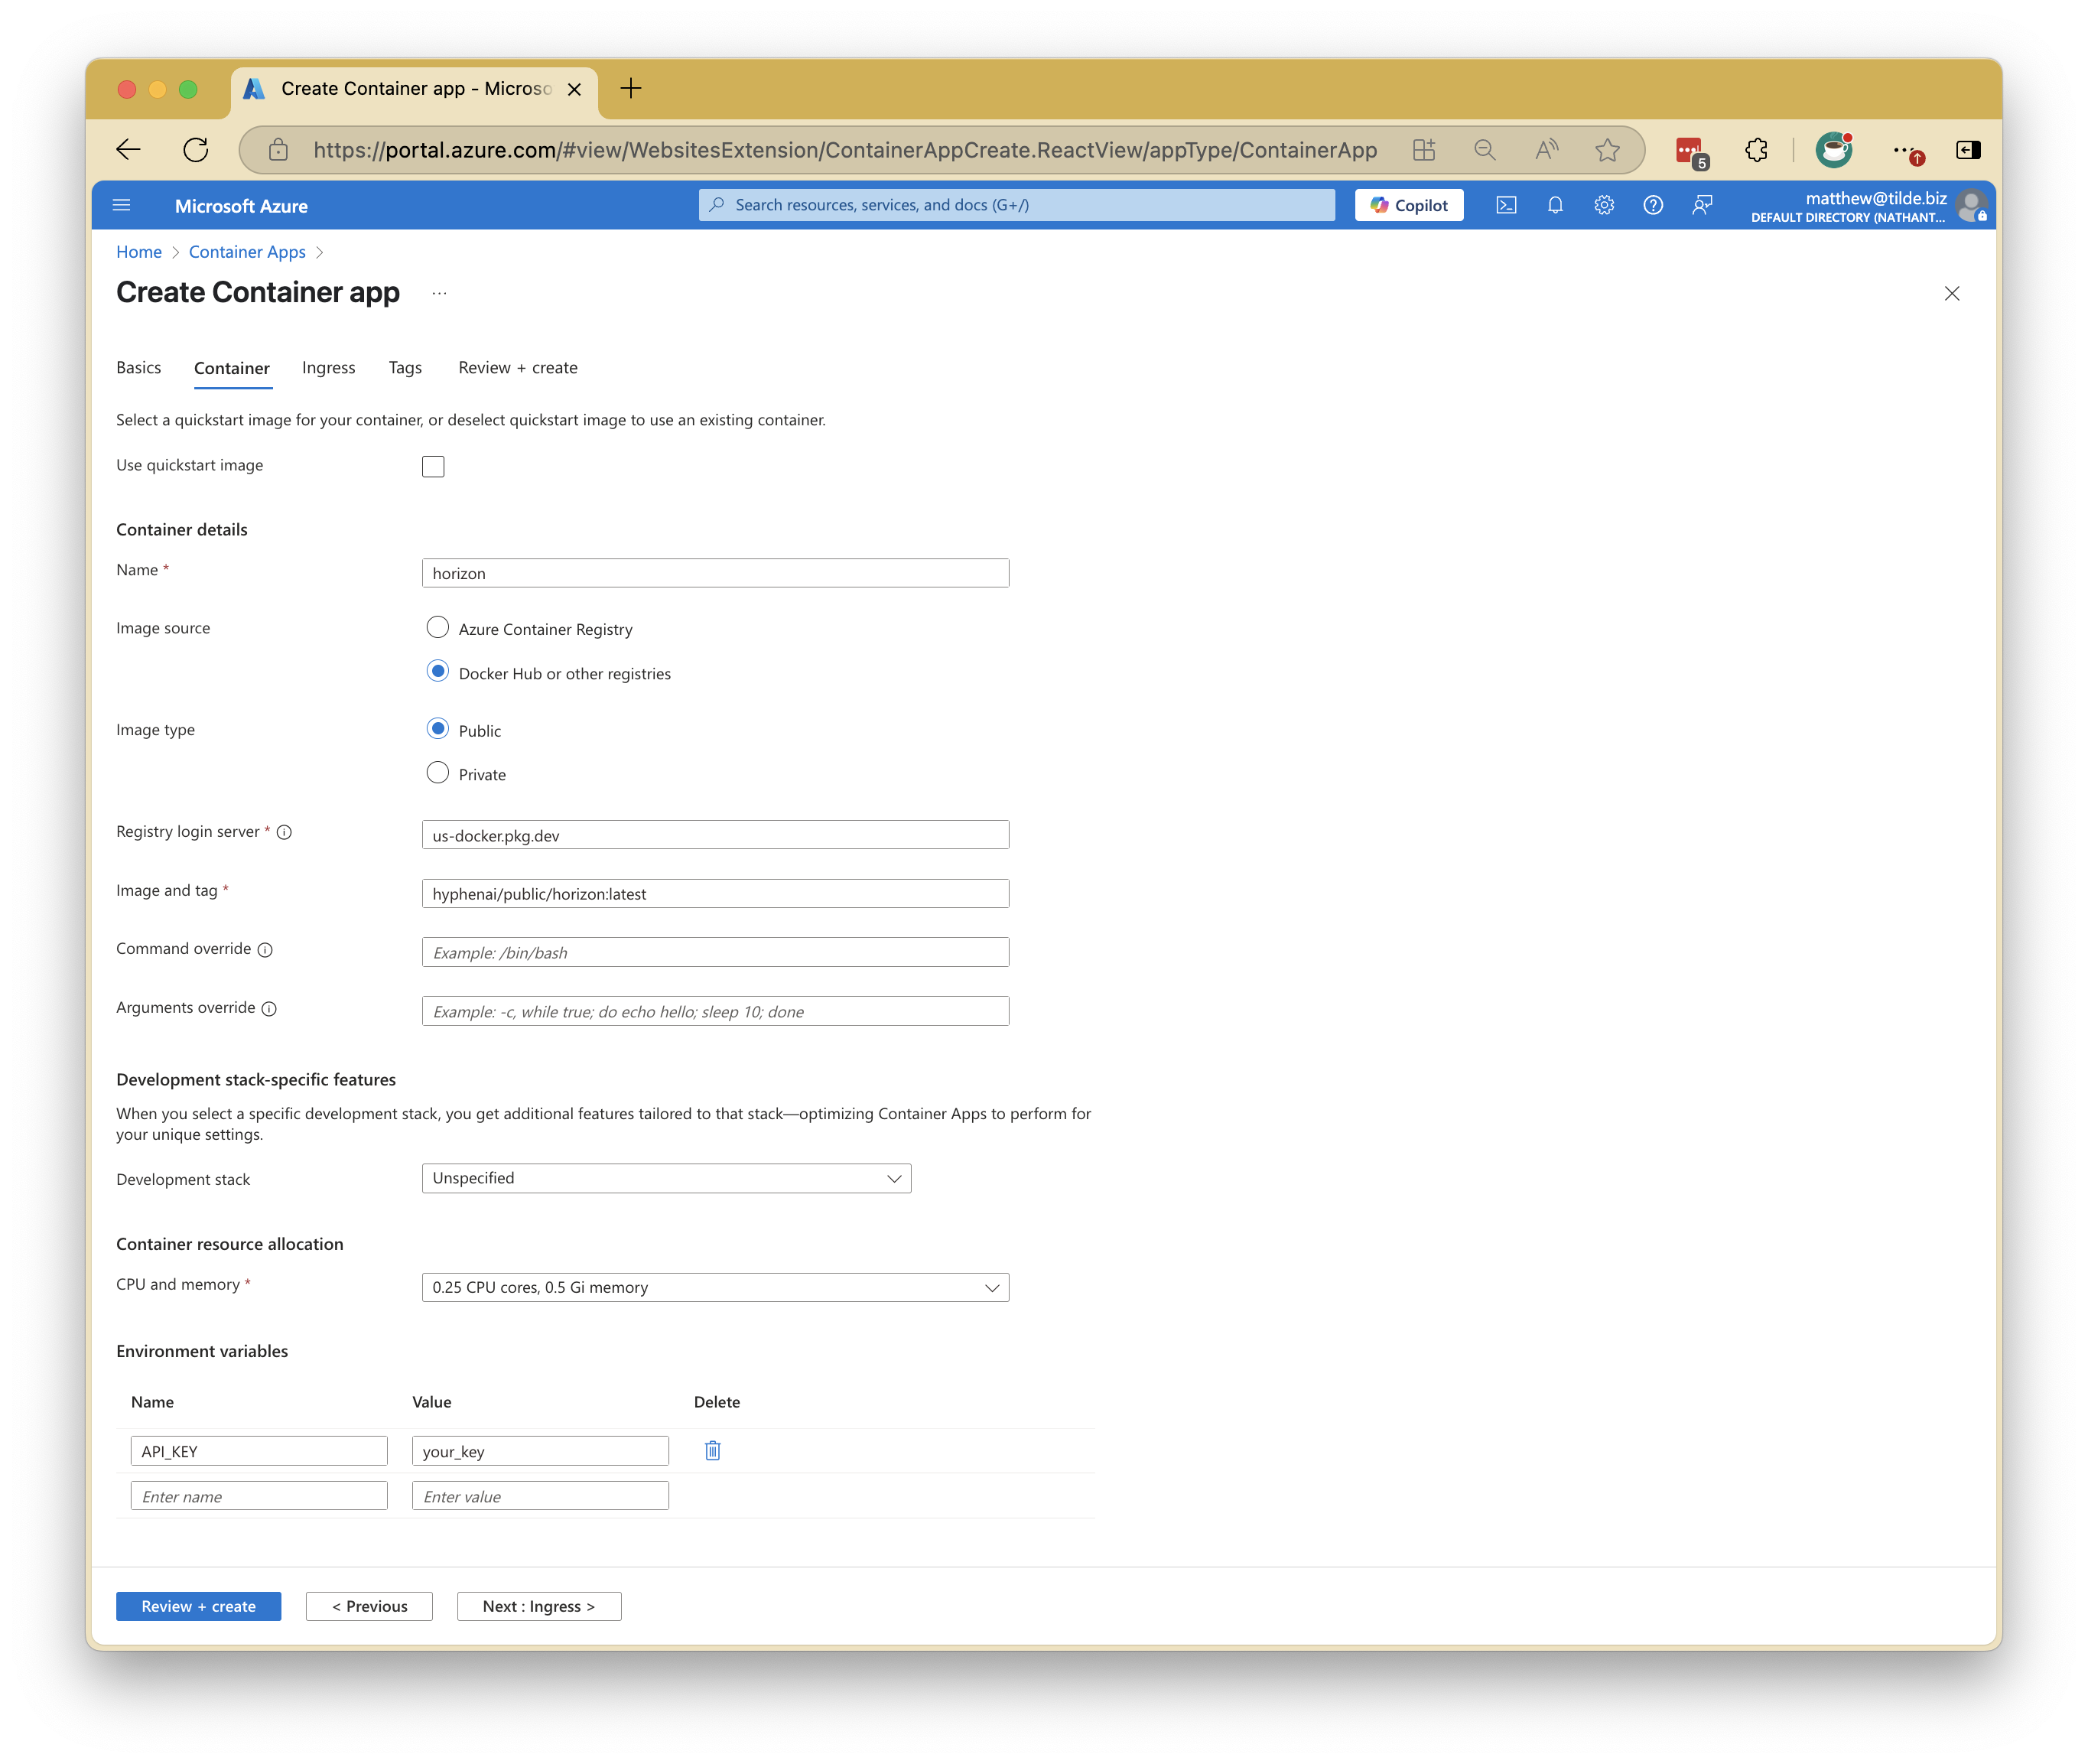The height and width of the screenshot is (1764, 2088).
Task: Switch to the Ingress tab
Action: click(328, 367)
